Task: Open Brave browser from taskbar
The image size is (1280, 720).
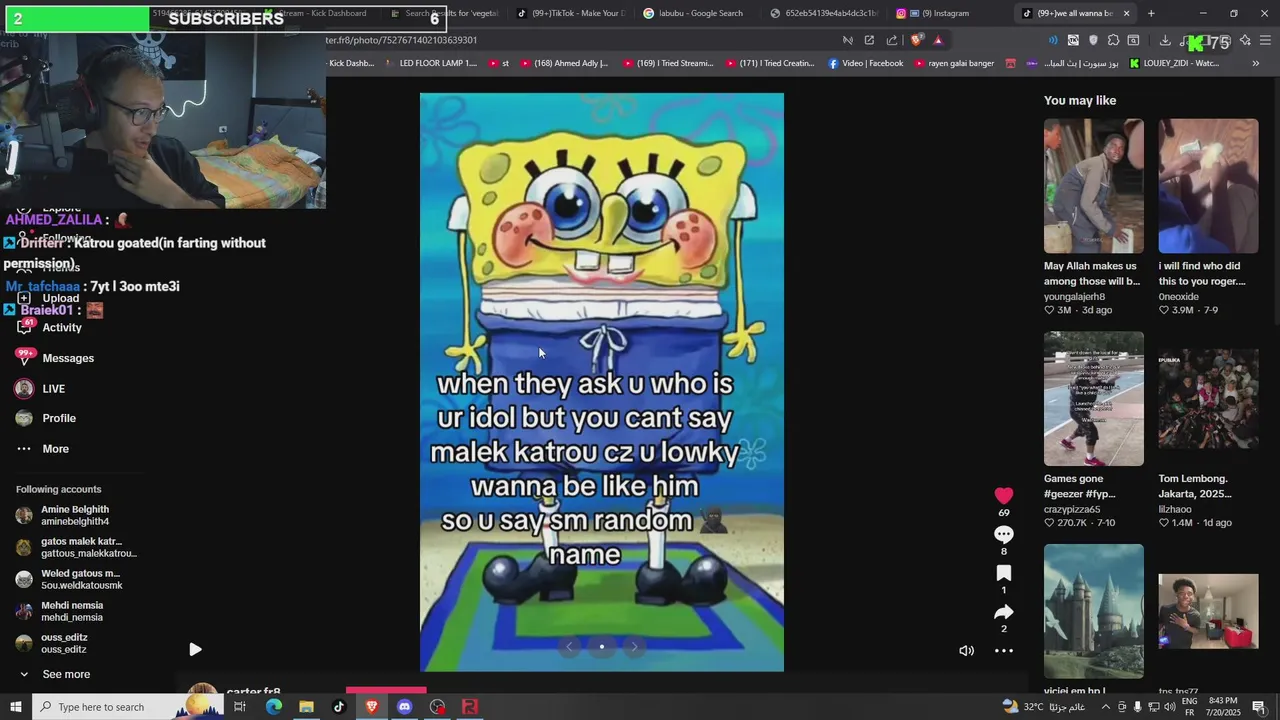Action: click(x=372, y=707)
